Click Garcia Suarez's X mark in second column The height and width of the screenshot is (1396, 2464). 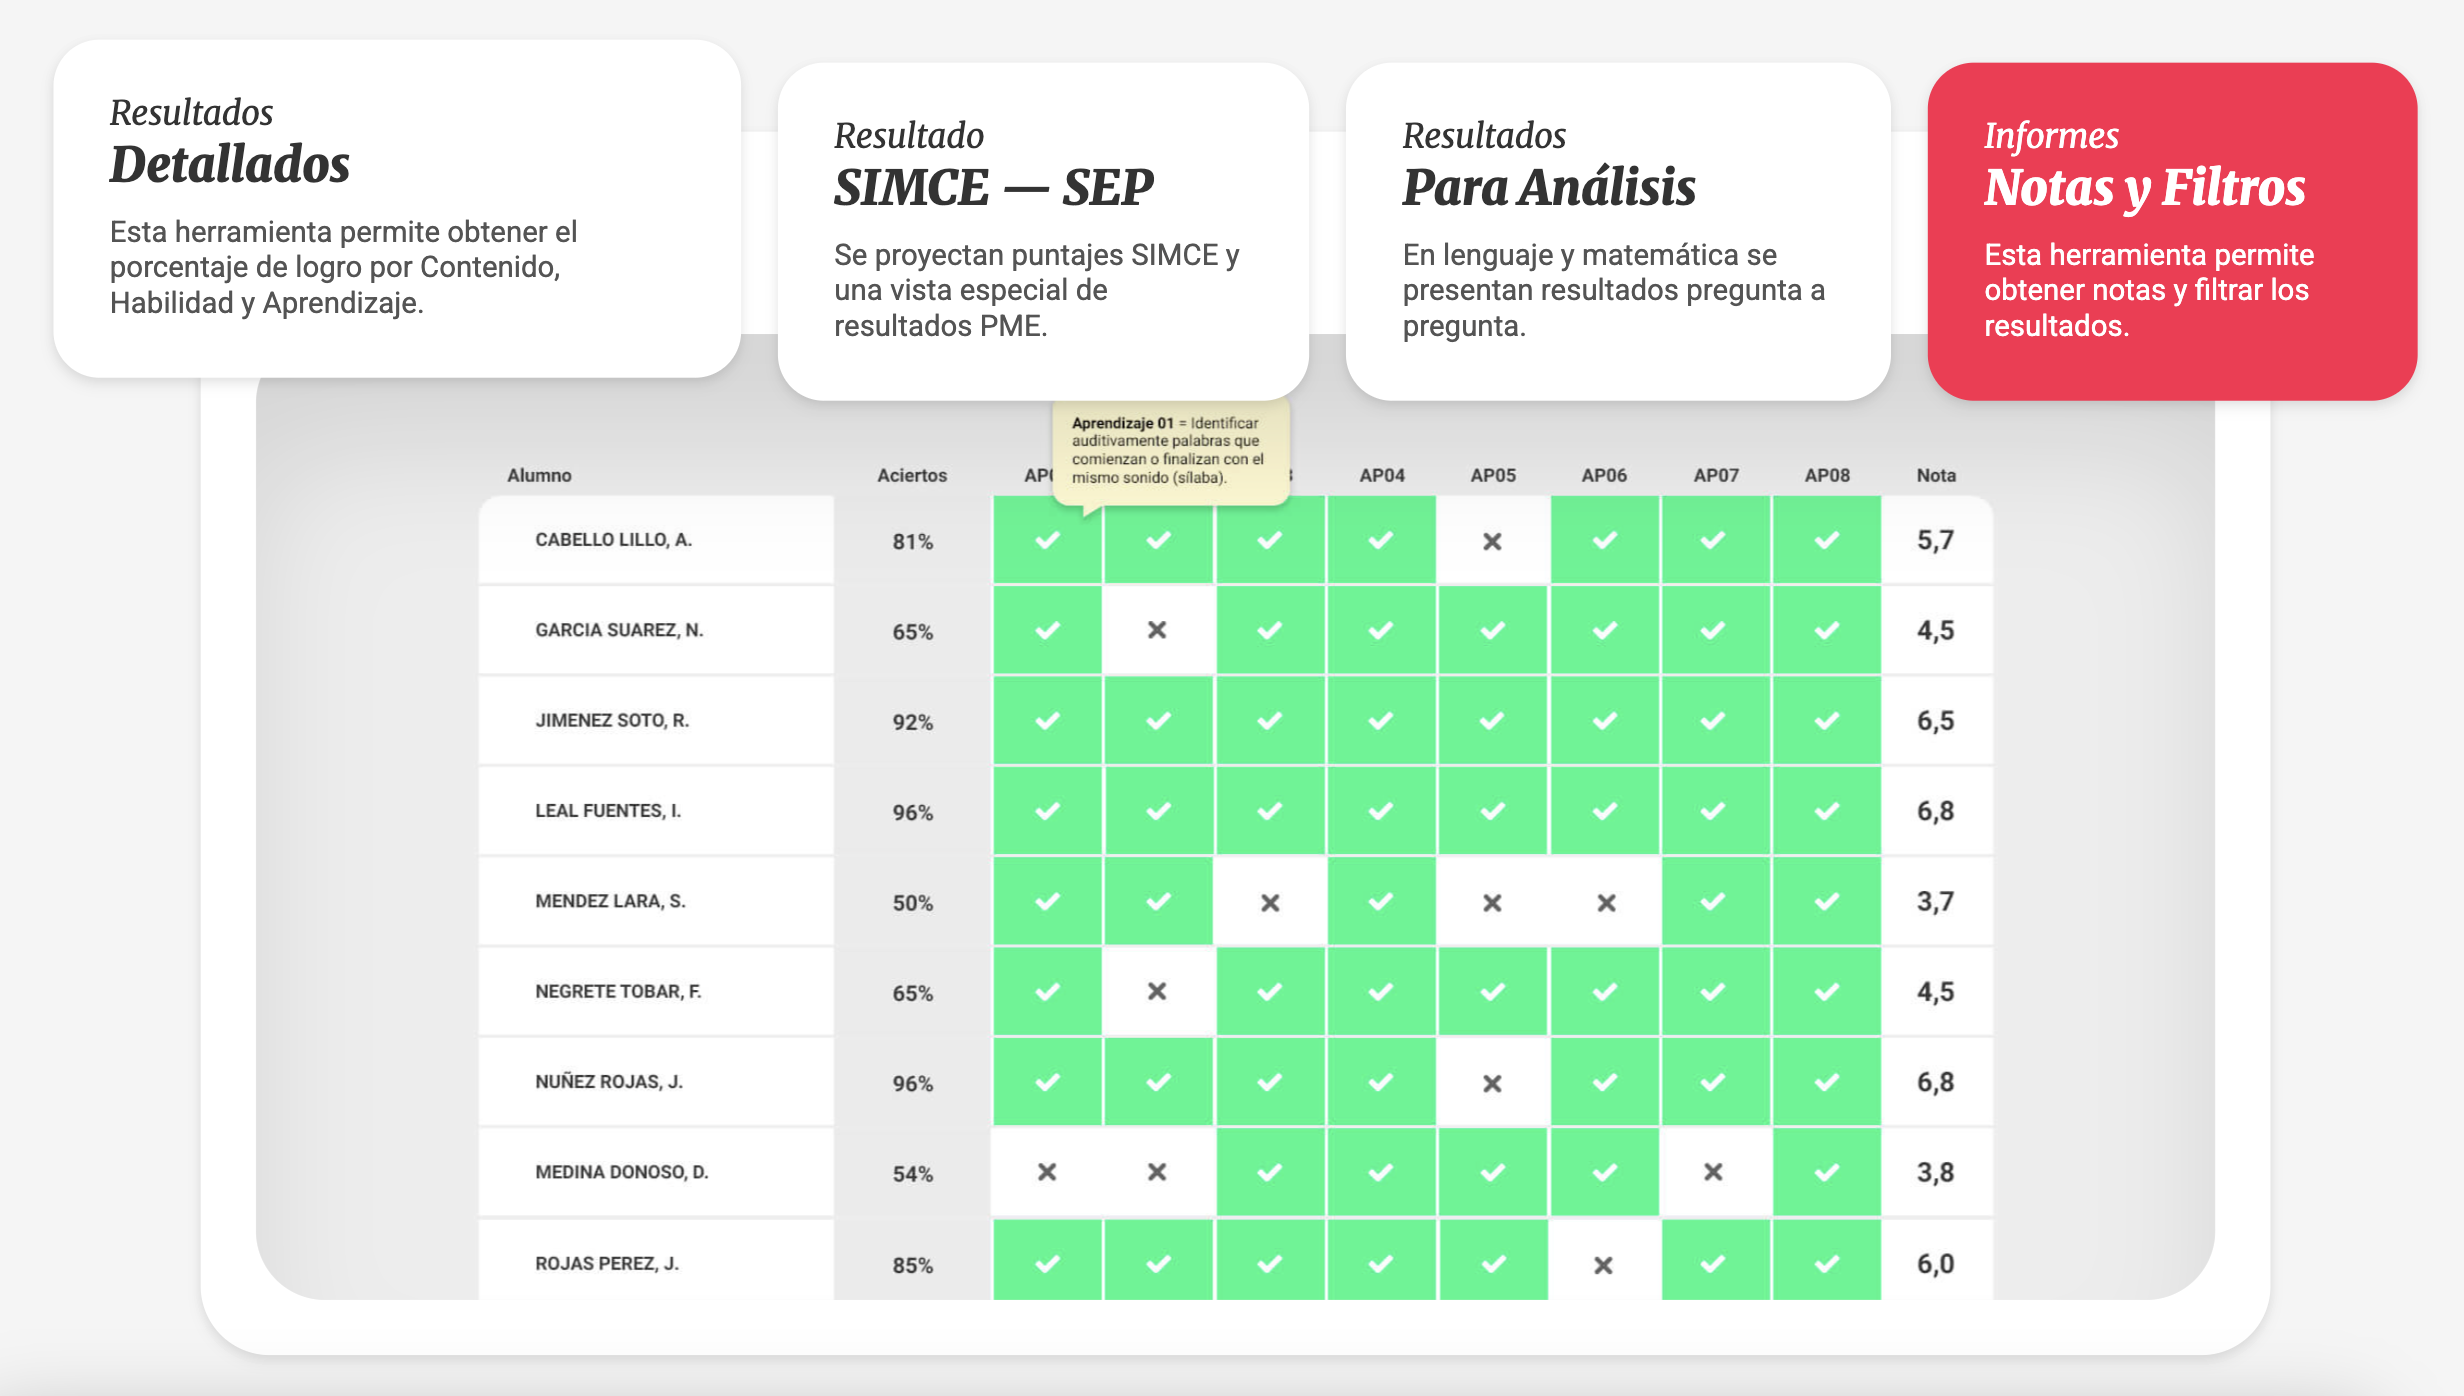(x=1157, y=630)
